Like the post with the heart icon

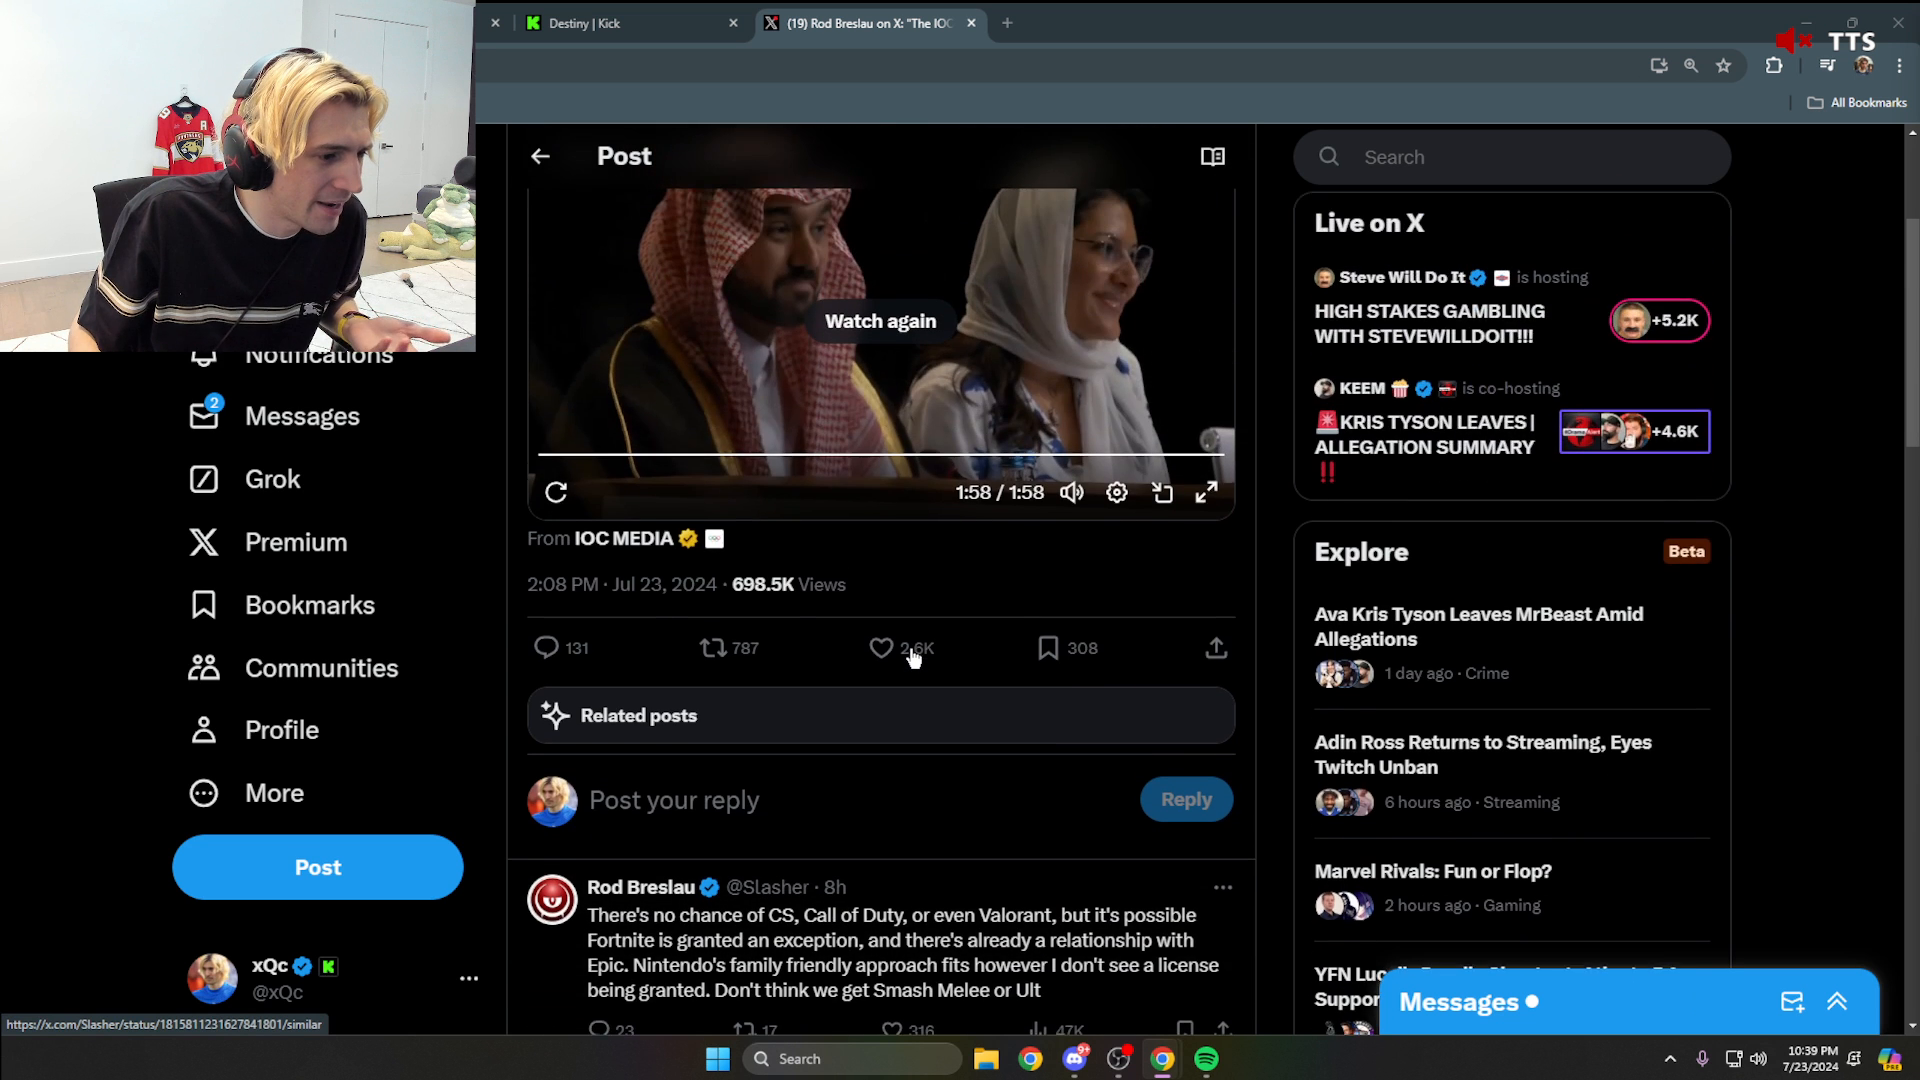click(881, 648)
